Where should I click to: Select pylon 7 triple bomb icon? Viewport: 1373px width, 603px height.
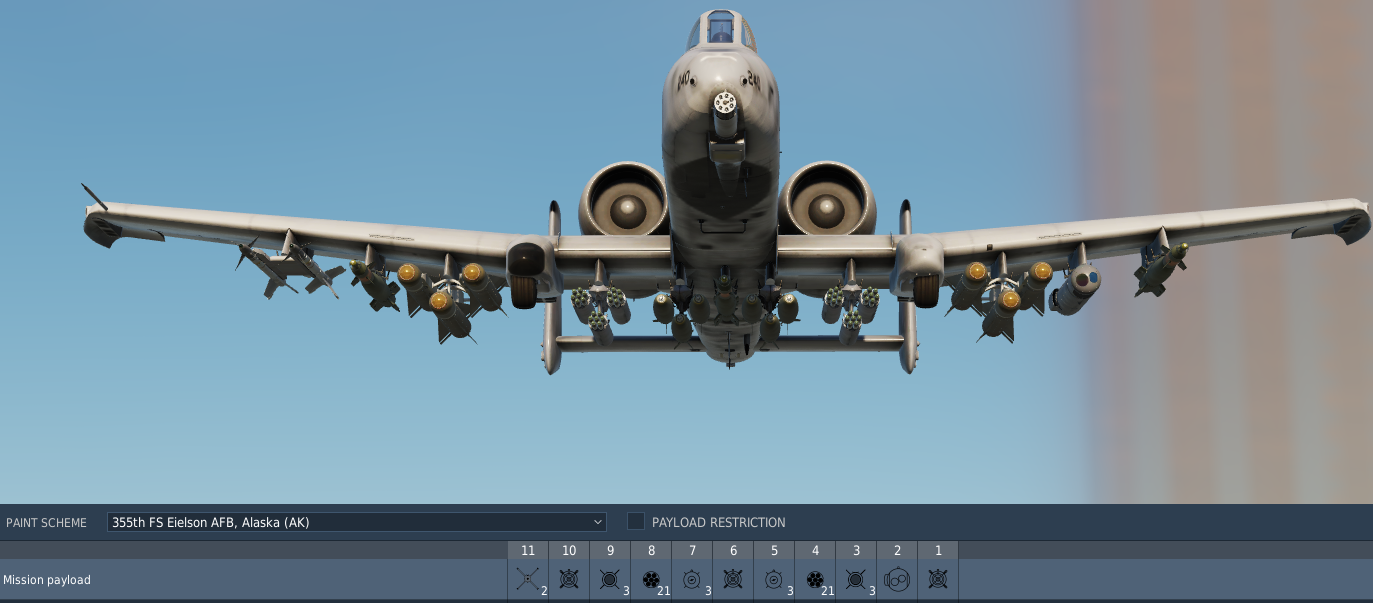coord(692,579)
